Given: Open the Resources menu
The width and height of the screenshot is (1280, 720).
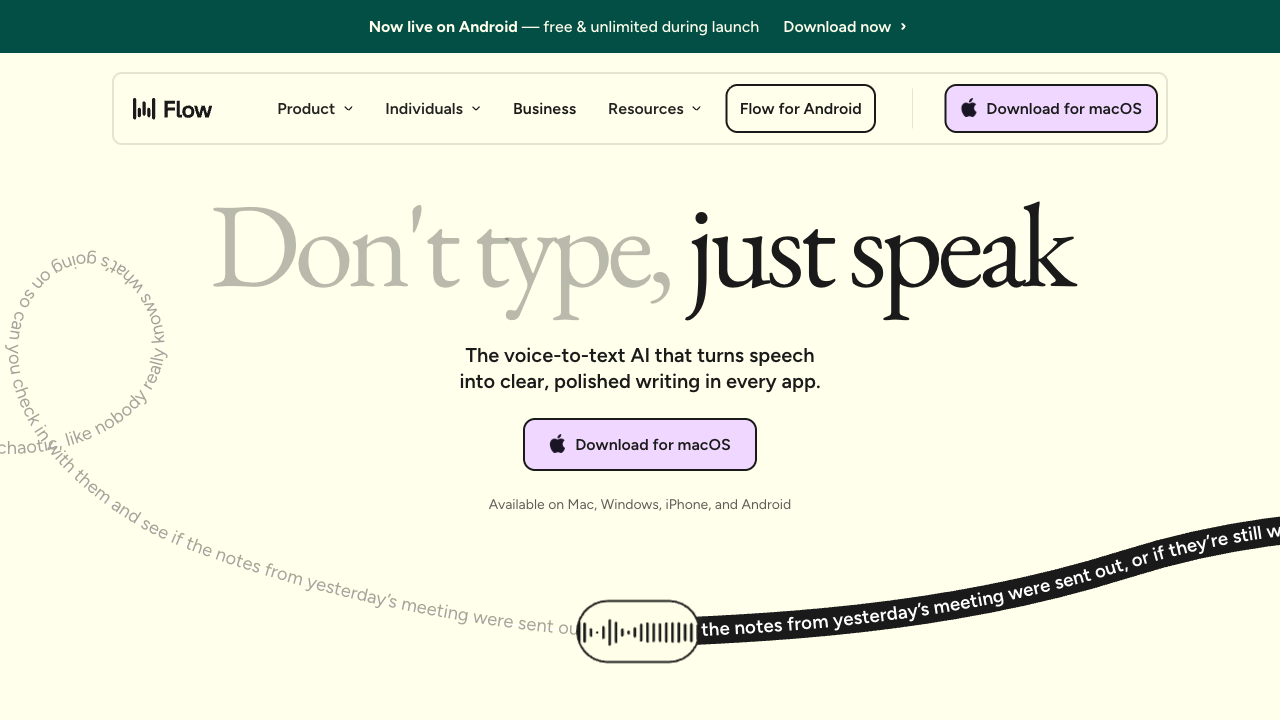Looking at the screenshot, I should click(x=646, y=109).
